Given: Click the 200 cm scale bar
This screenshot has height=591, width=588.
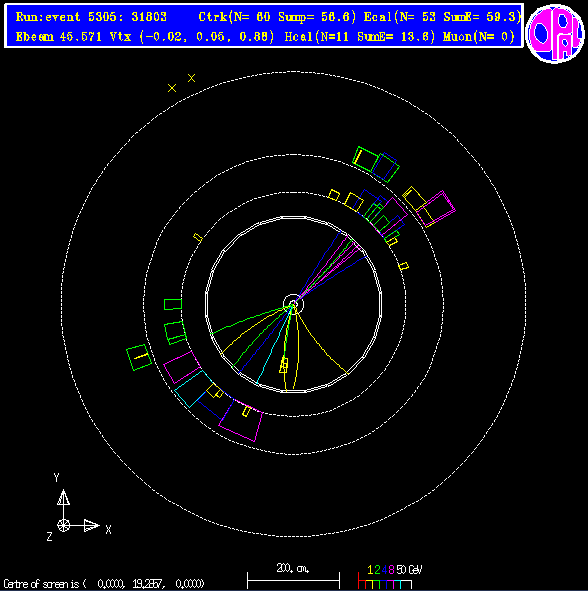Looking at the screenshot, I should (x=293, y=577).
